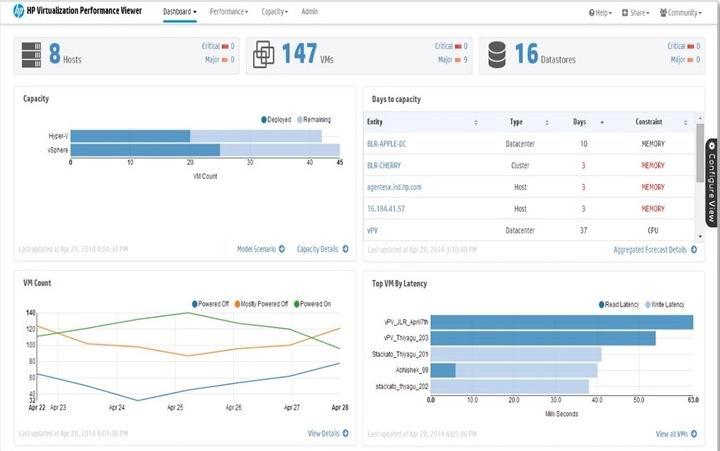The image size is (720, 451).
Task: Open the BLR-CHERRY cluster link
Action: point(384,165)
